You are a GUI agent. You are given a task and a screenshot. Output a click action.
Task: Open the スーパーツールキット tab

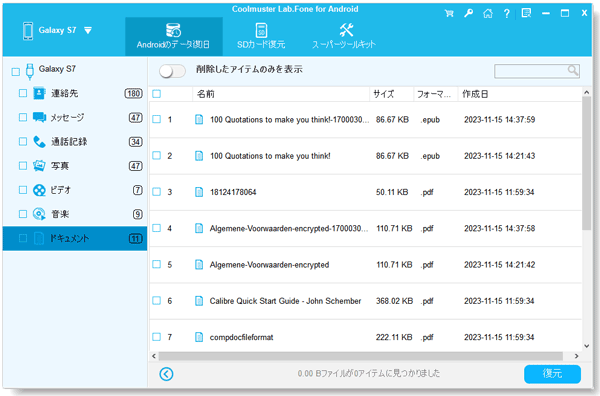(344, 37)
